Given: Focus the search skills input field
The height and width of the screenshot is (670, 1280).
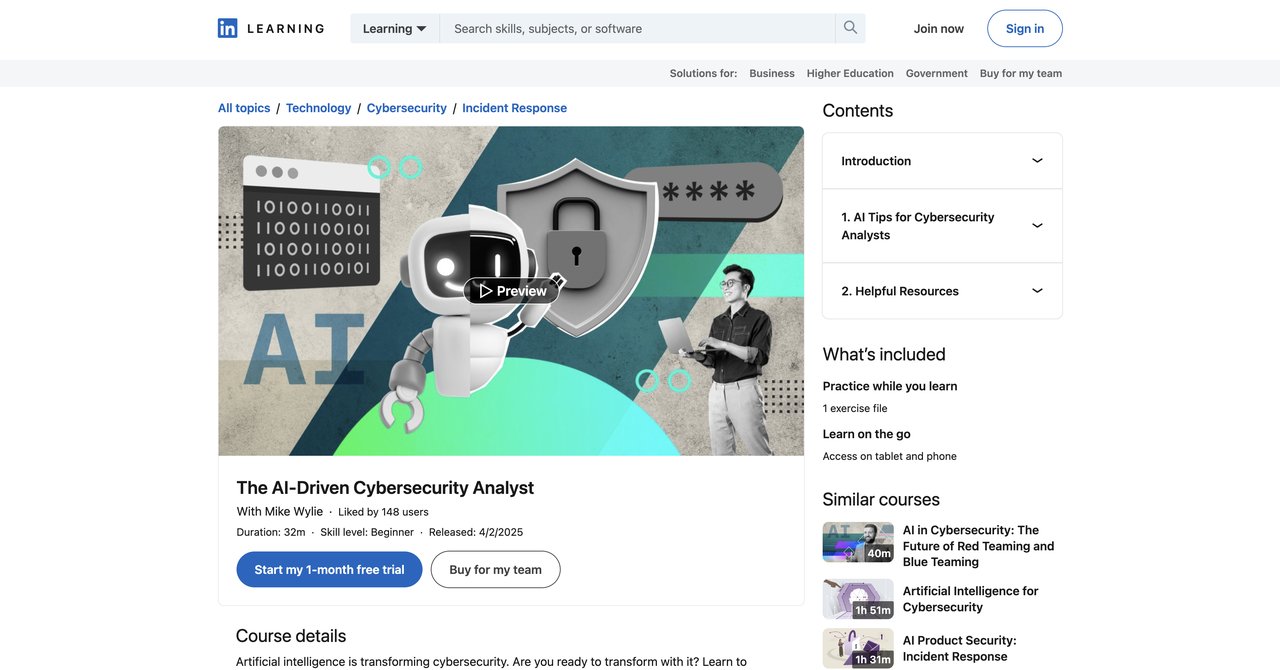Looking at the screenshot, I should tap(637, 28).
